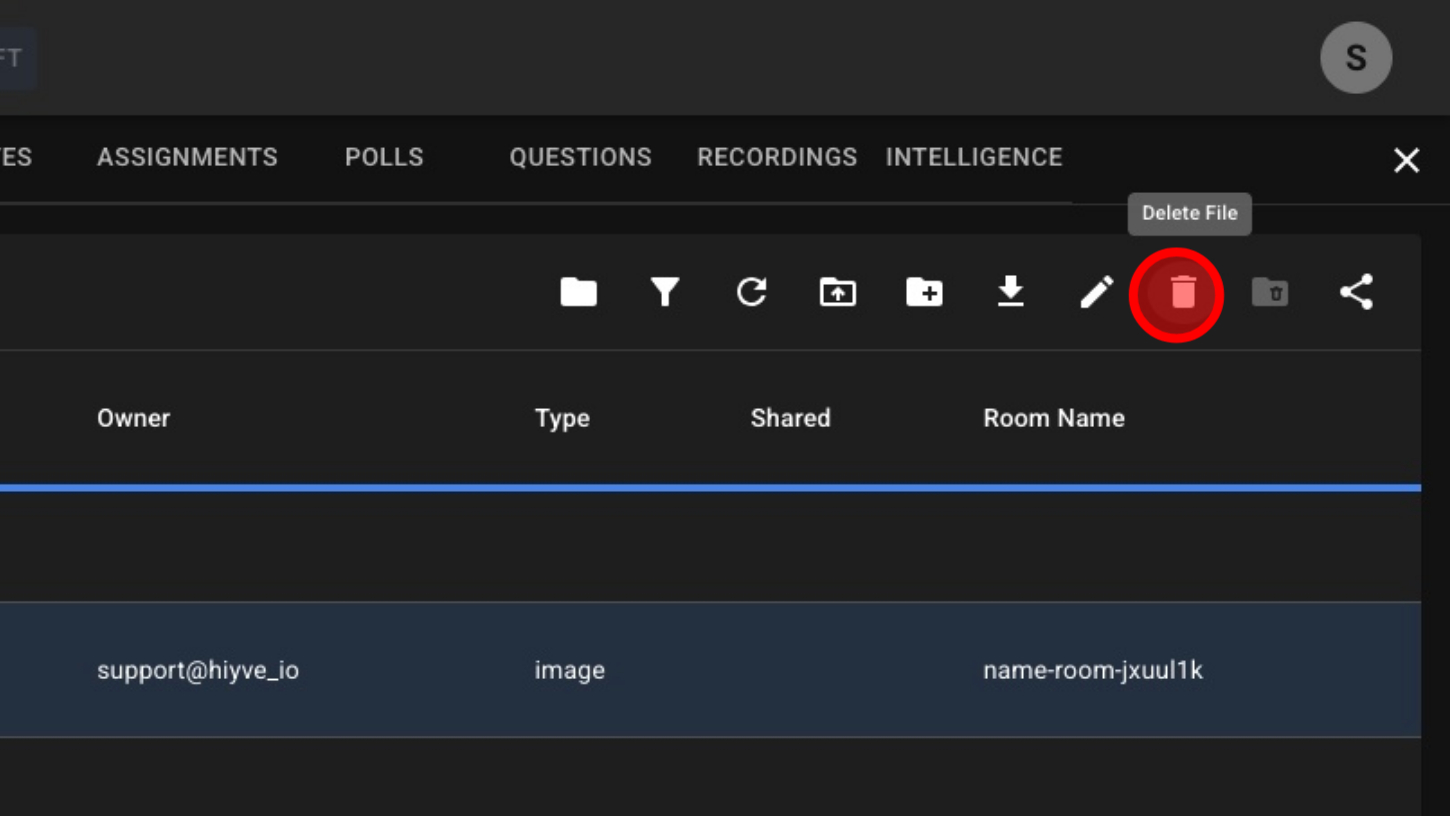Click the upload file icon
1450x816 pixels.
(x=838, y=292)
